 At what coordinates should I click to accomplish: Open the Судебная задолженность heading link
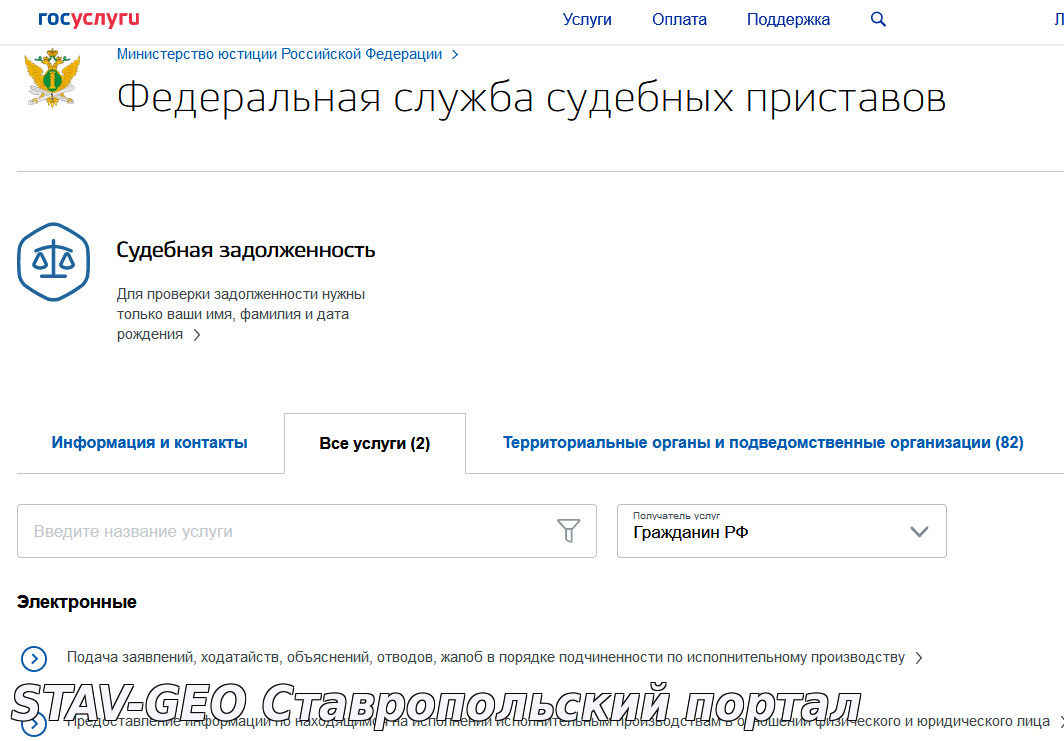pyautogui.click(x=246, y=250)
